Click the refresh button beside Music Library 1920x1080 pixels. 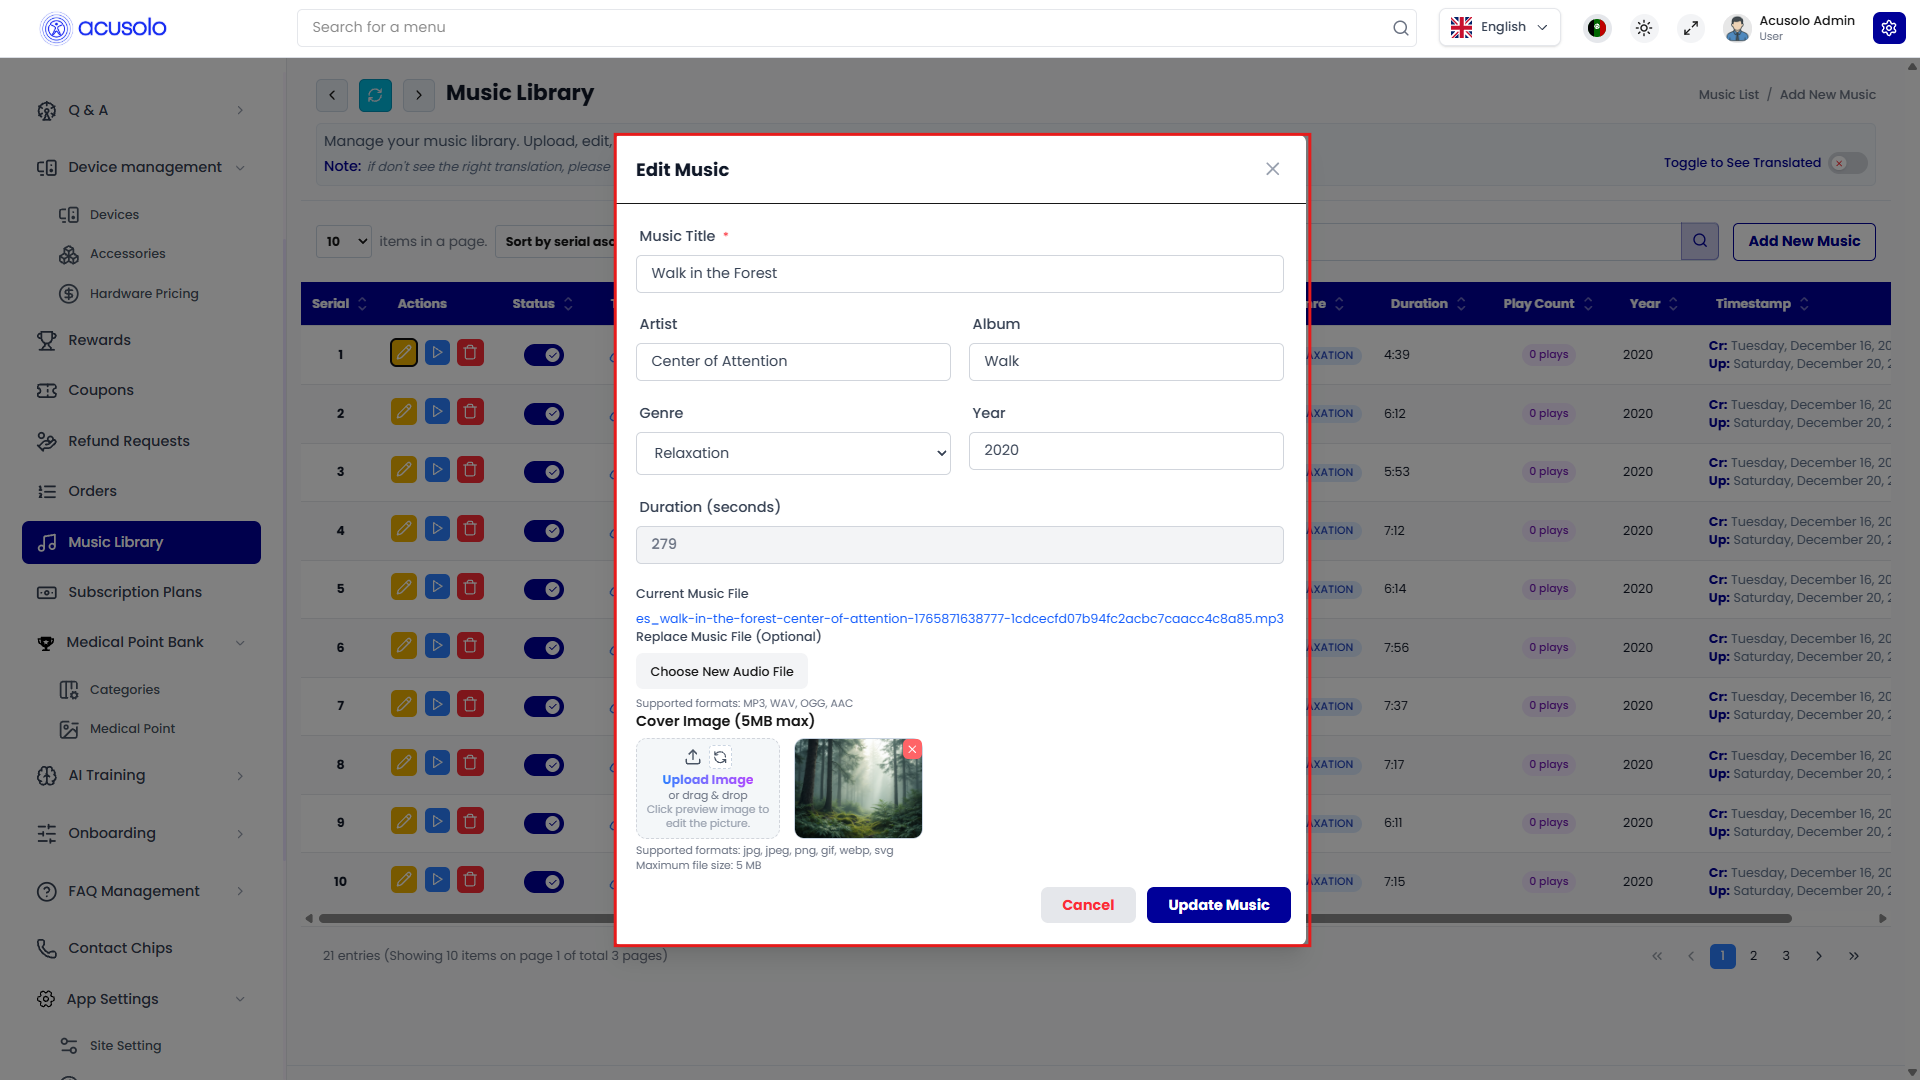[375, 95]
